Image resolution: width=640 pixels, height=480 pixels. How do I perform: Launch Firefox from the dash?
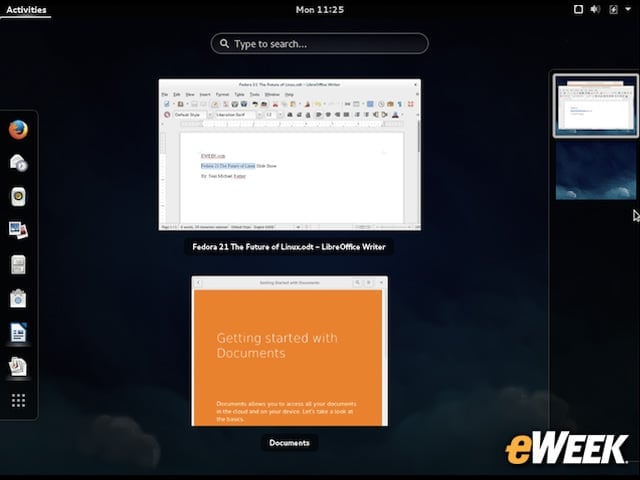(18, 130)
